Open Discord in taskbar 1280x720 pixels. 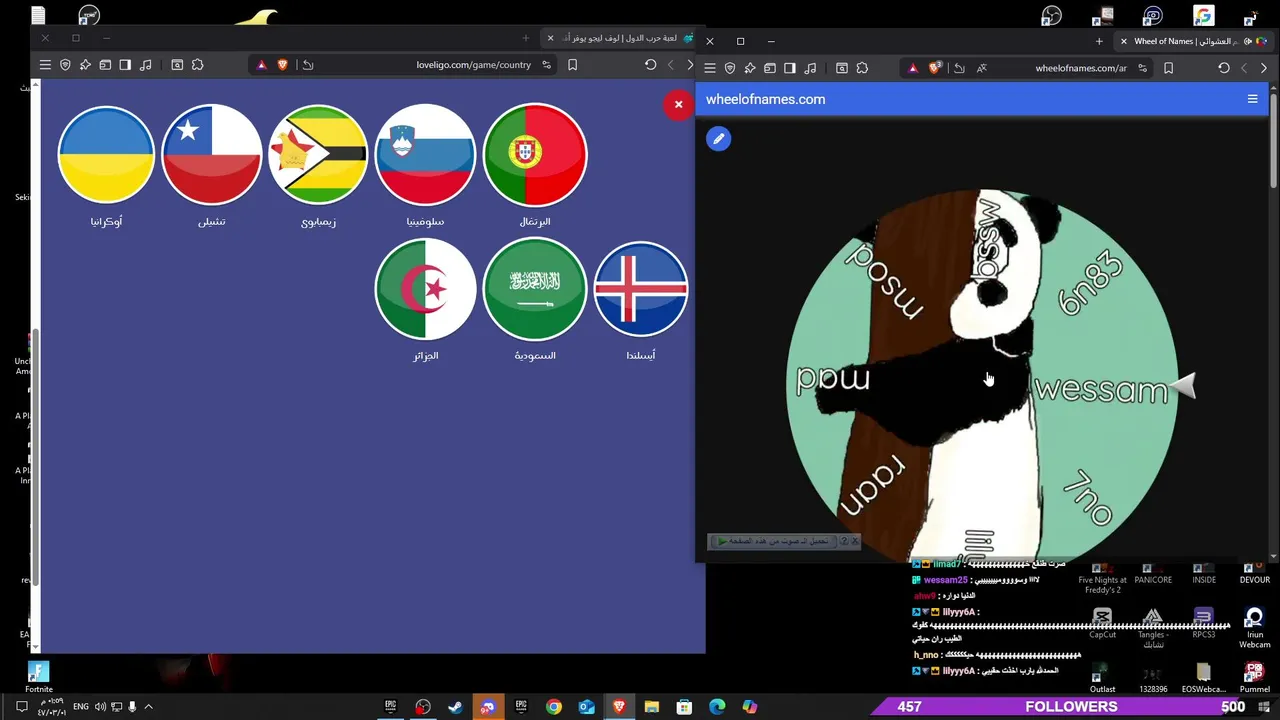click(x=488, y=706)
